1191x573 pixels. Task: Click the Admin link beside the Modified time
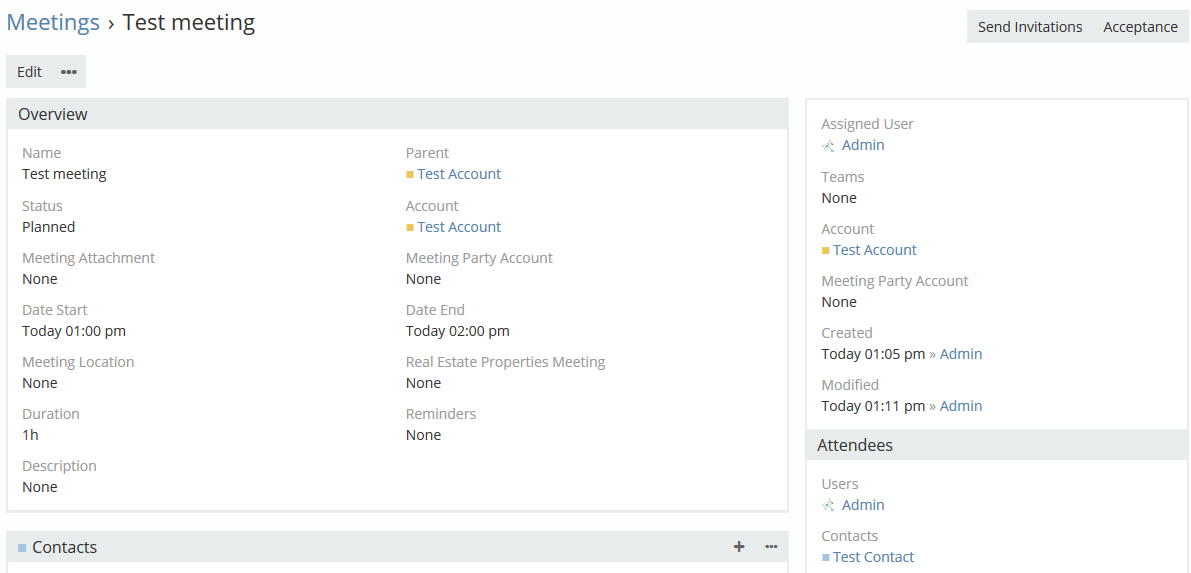(961, 406)
